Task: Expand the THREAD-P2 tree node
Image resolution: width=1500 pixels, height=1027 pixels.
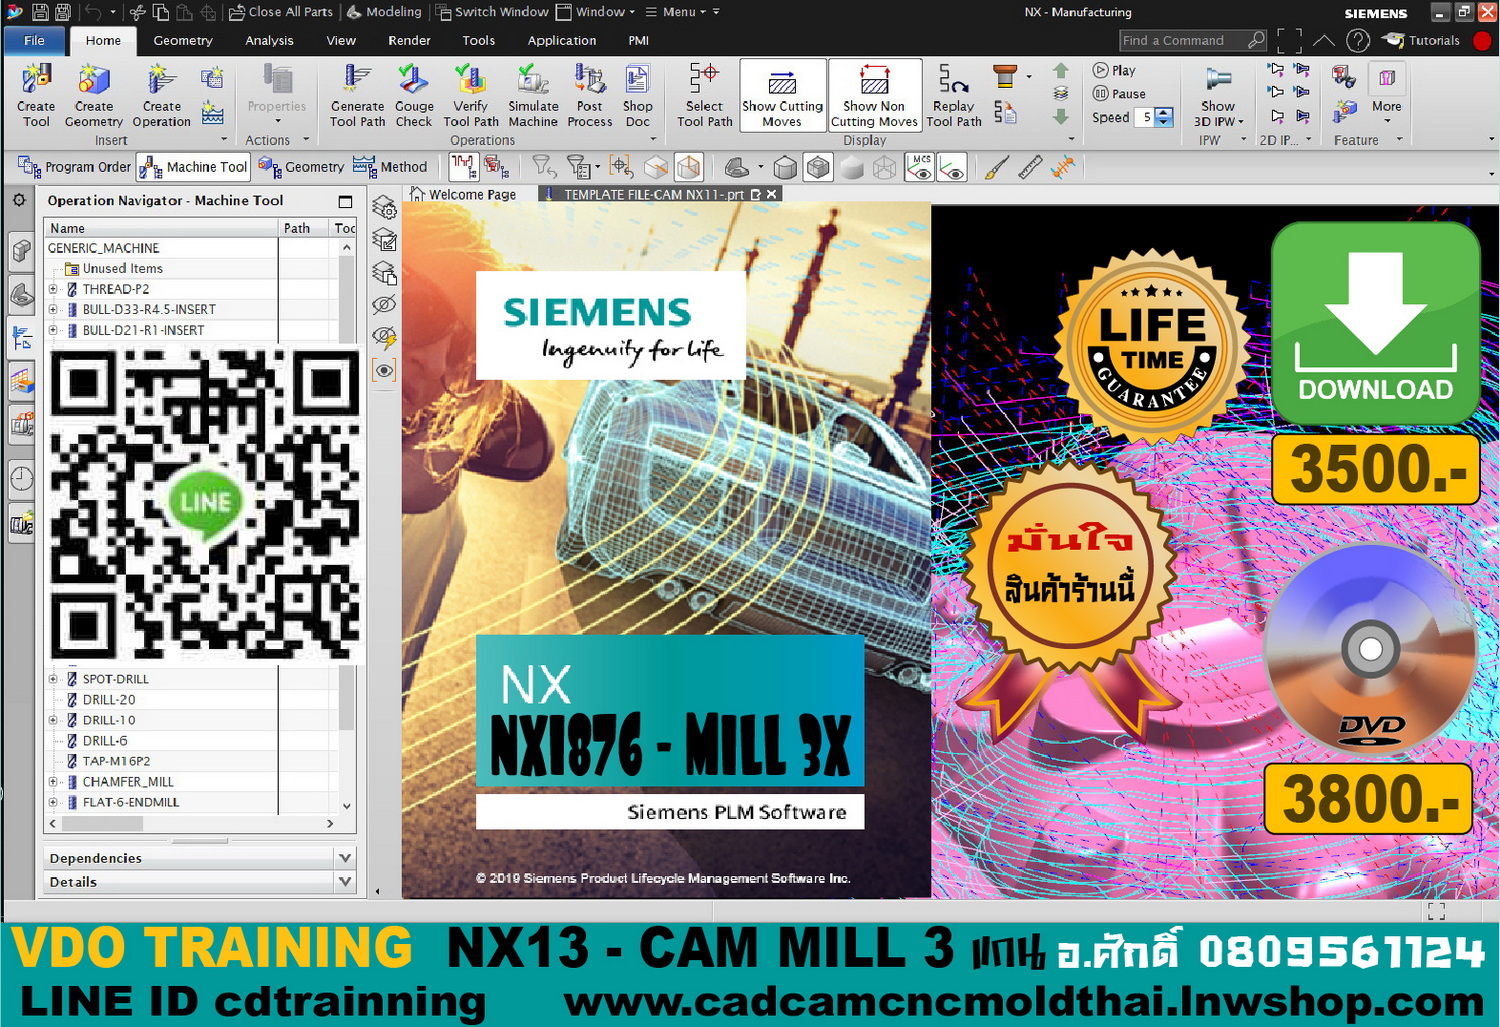Action: (53, 289)
